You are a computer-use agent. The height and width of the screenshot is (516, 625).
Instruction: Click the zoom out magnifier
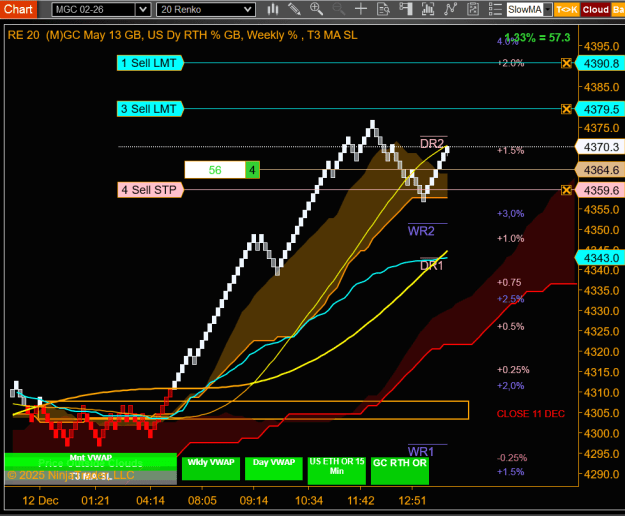[338, 9]
